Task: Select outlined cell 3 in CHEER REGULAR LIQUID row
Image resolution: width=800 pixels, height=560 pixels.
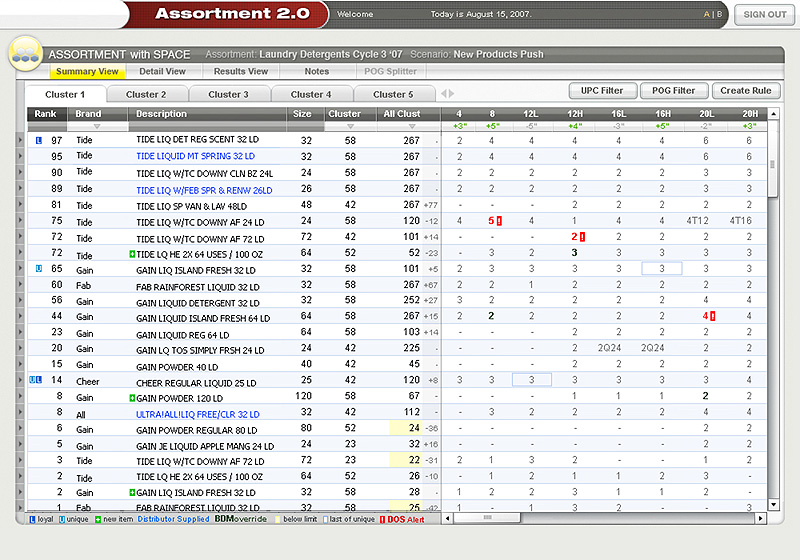Action: [532, 379]
